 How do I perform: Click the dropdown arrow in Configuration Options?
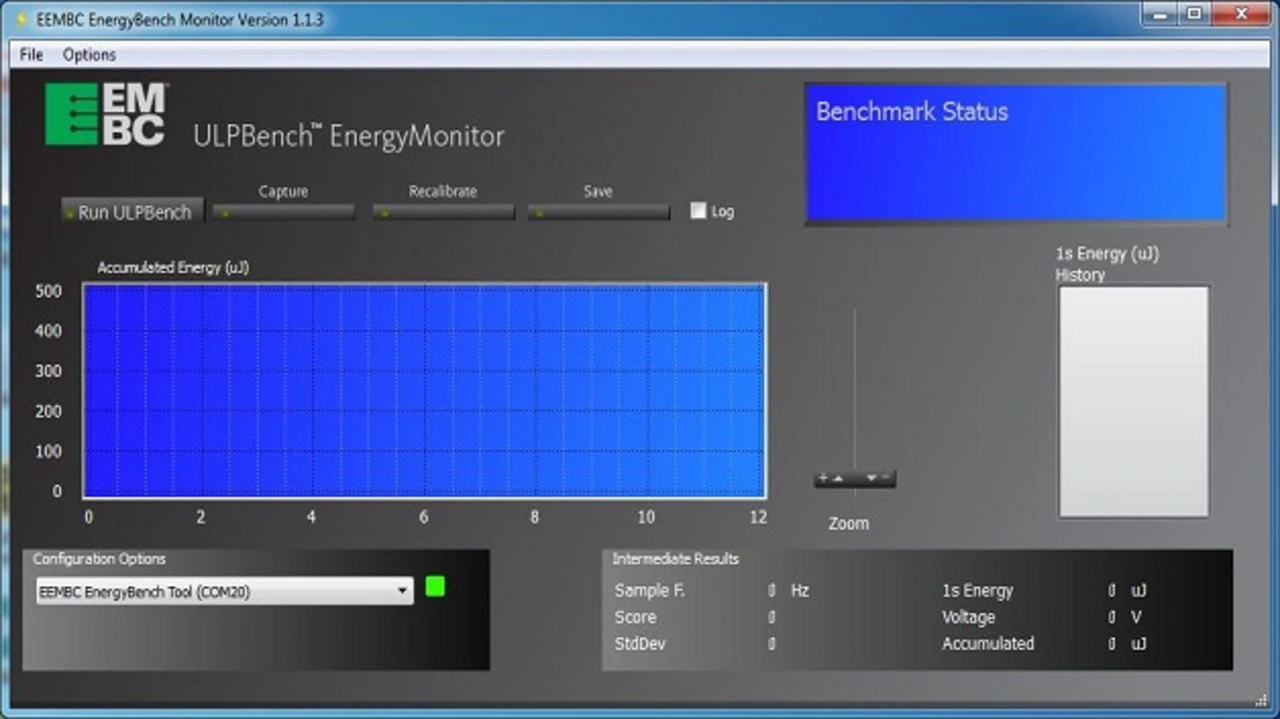(x=402, y=592)
